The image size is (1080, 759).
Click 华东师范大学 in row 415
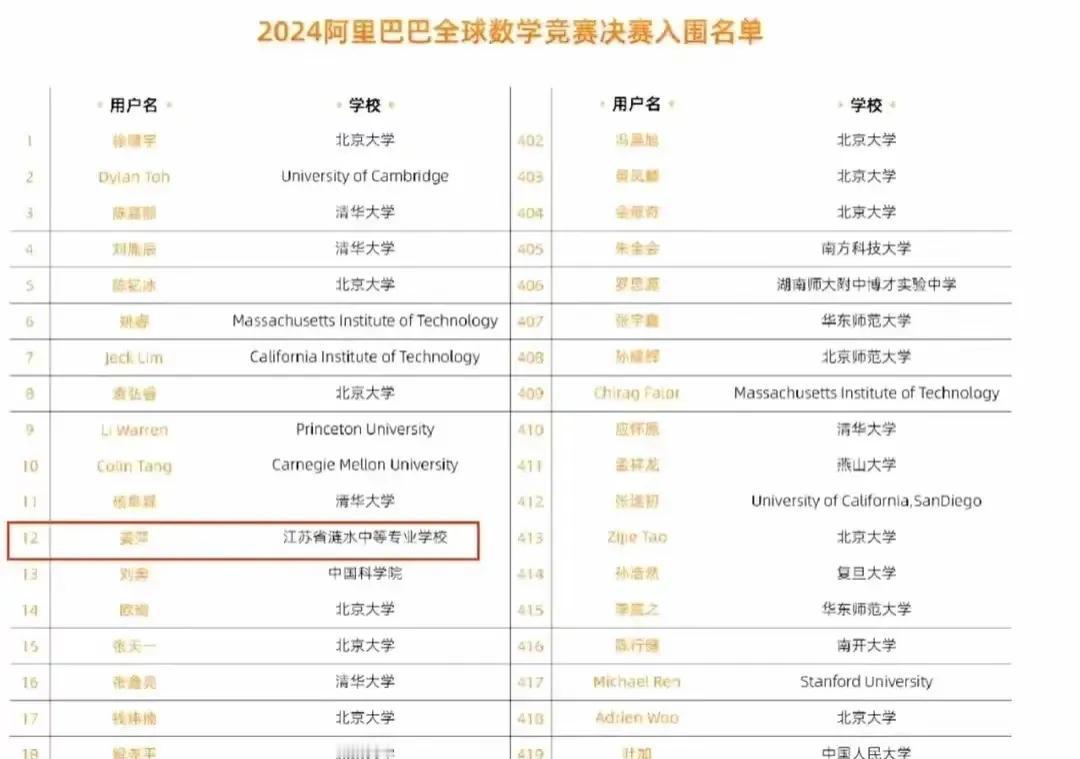tap(866, 610)
